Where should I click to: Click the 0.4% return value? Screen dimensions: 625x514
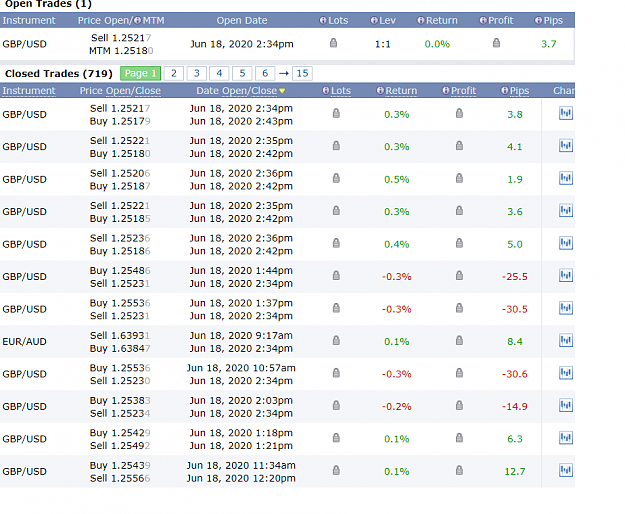(x=397, y=244)
